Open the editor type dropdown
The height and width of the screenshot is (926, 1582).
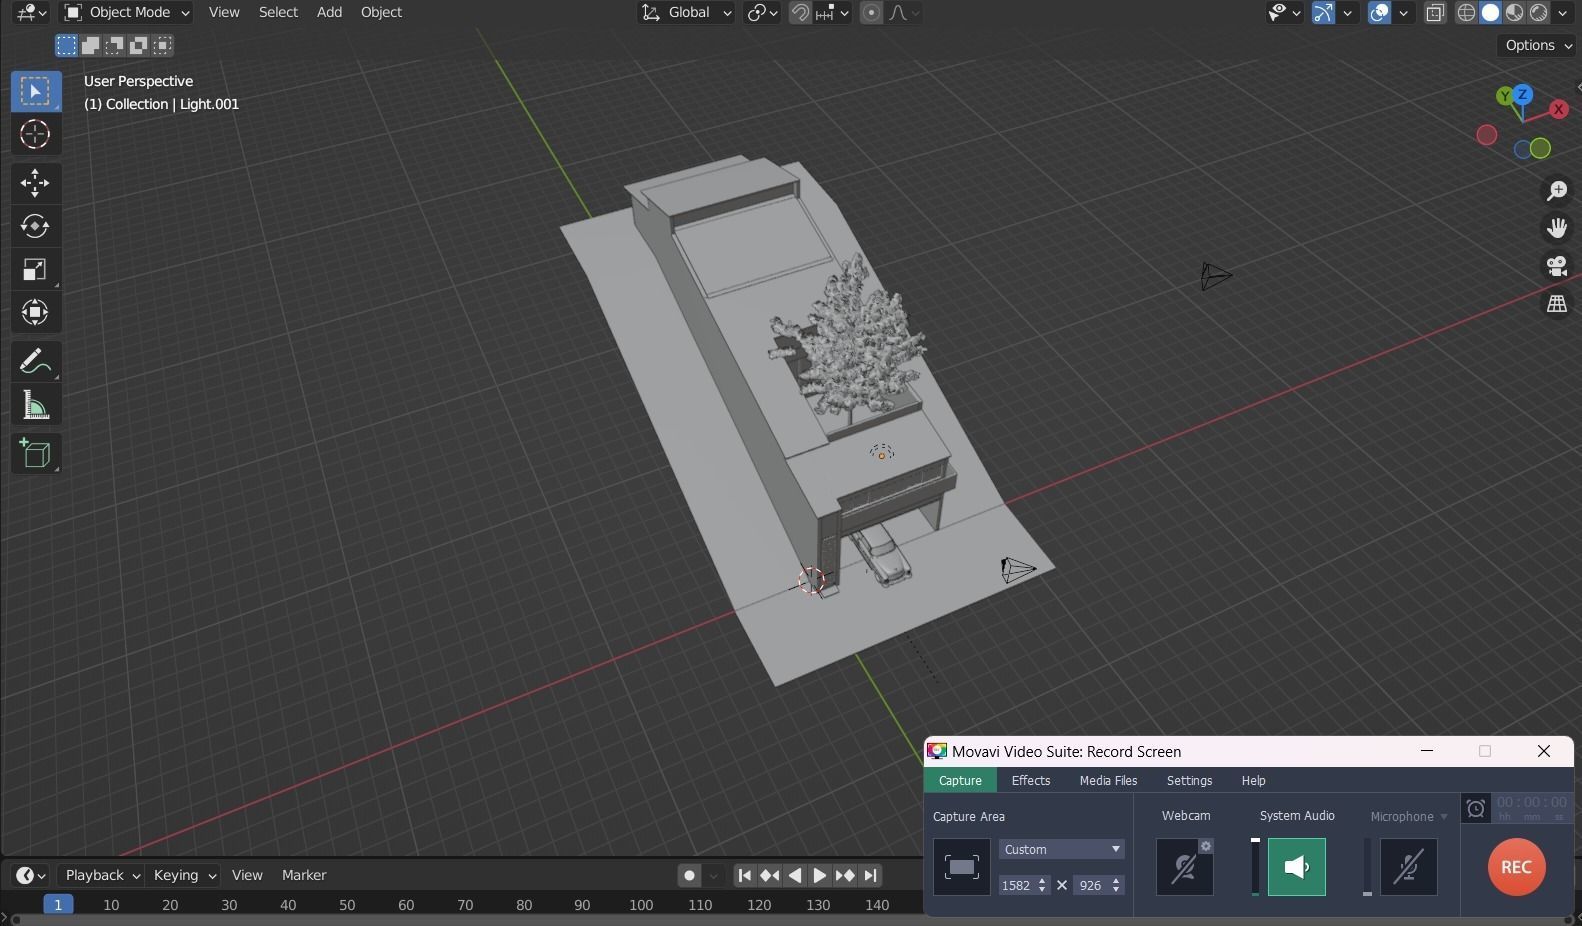[30, 12]
